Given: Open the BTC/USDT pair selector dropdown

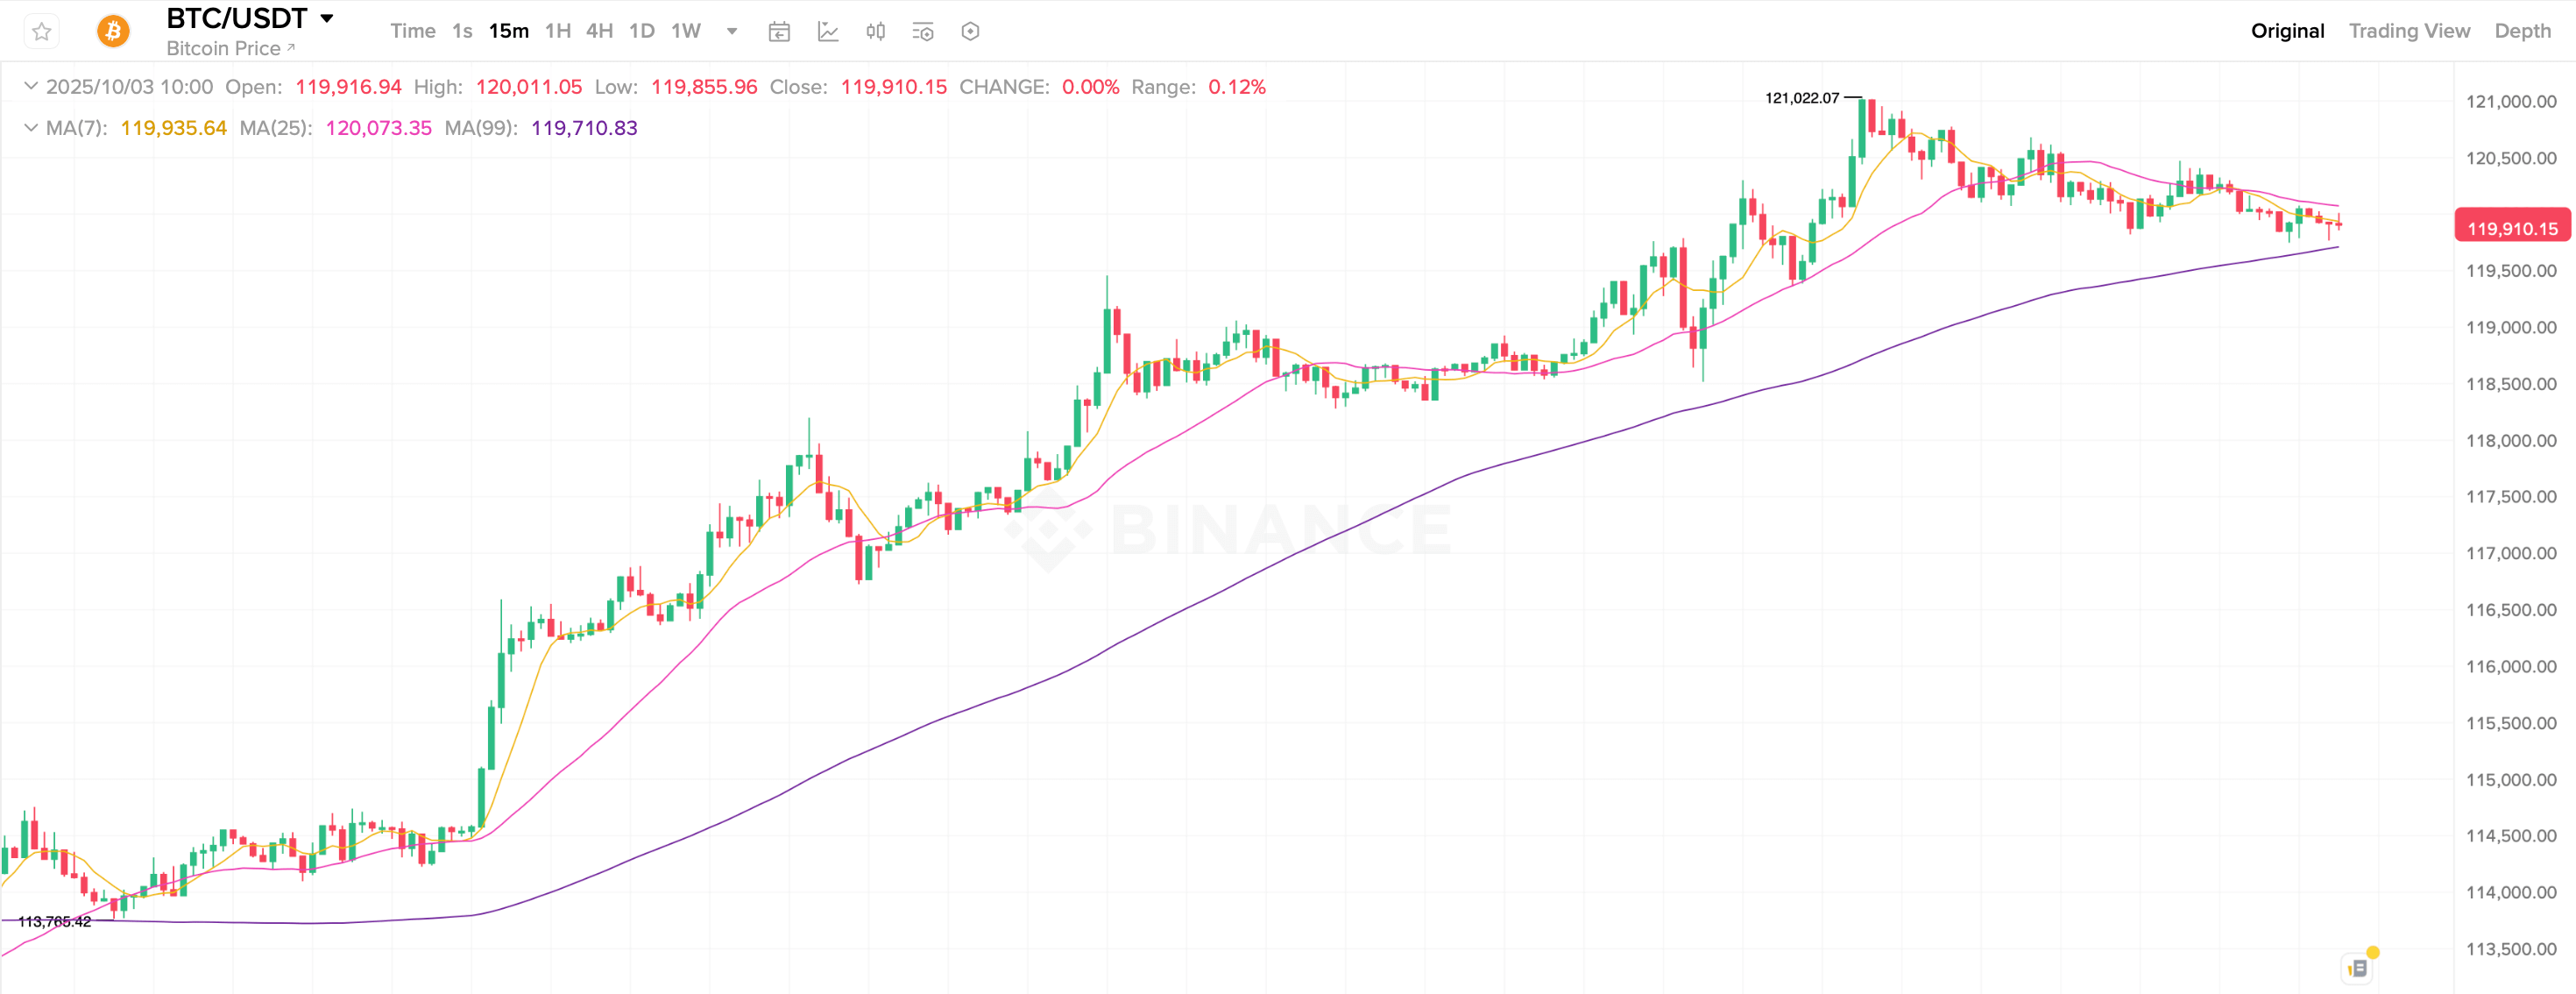Looking at the screenshot, I should [x=327, y=19].
